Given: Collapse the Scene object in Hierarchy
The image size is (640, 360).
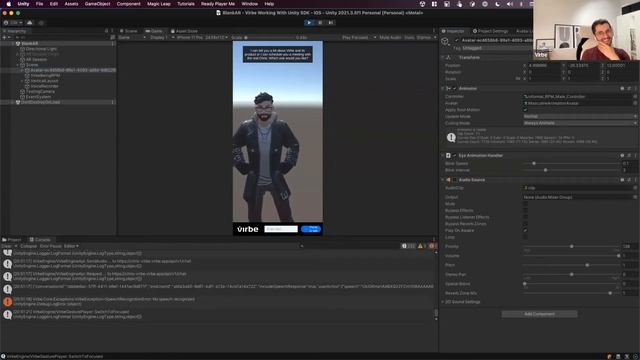Looking at the screenshot, I should (x=18, y=65).
